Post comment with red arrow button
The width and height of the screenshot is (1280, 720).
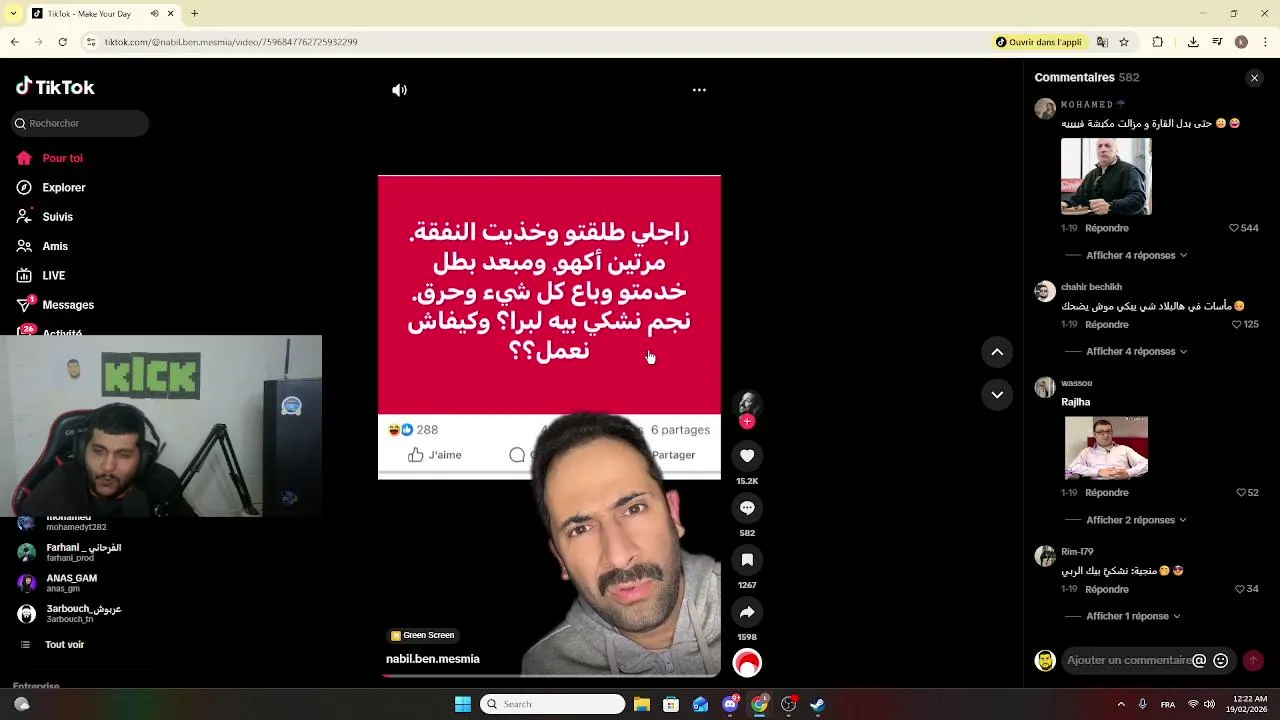(1253, 661)
